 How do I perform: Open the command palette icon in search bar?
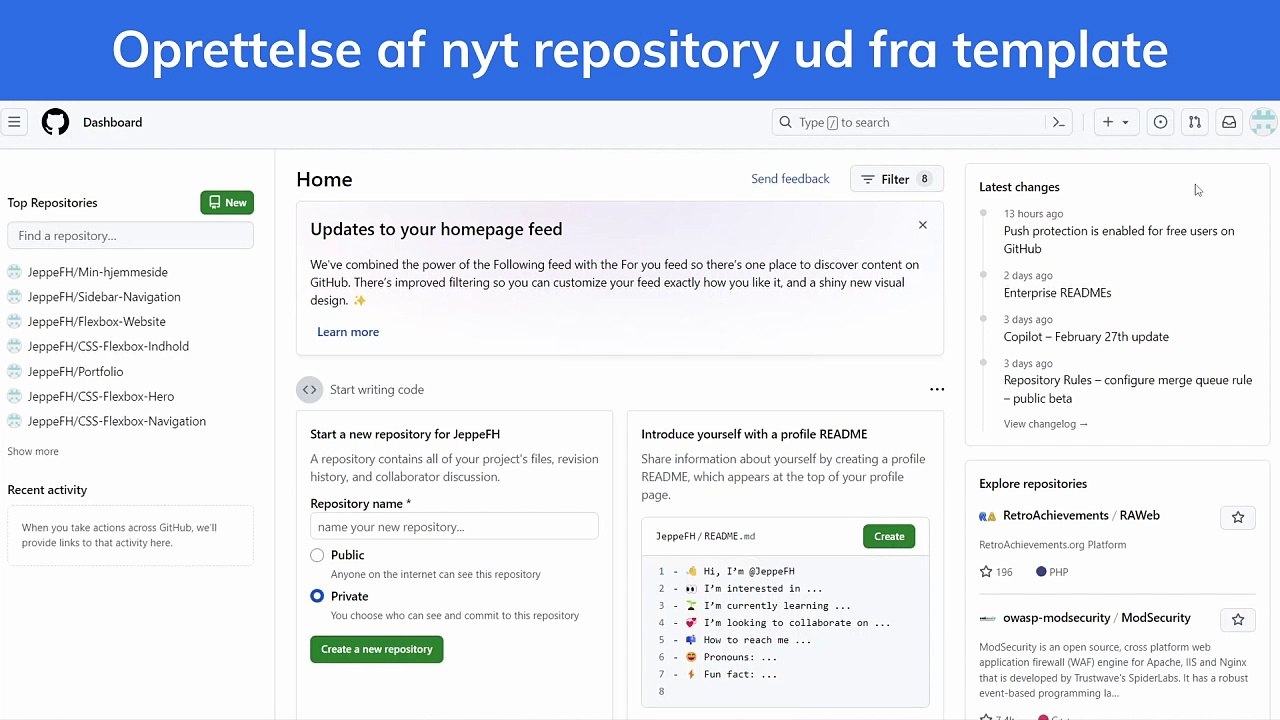[1058, 122]
